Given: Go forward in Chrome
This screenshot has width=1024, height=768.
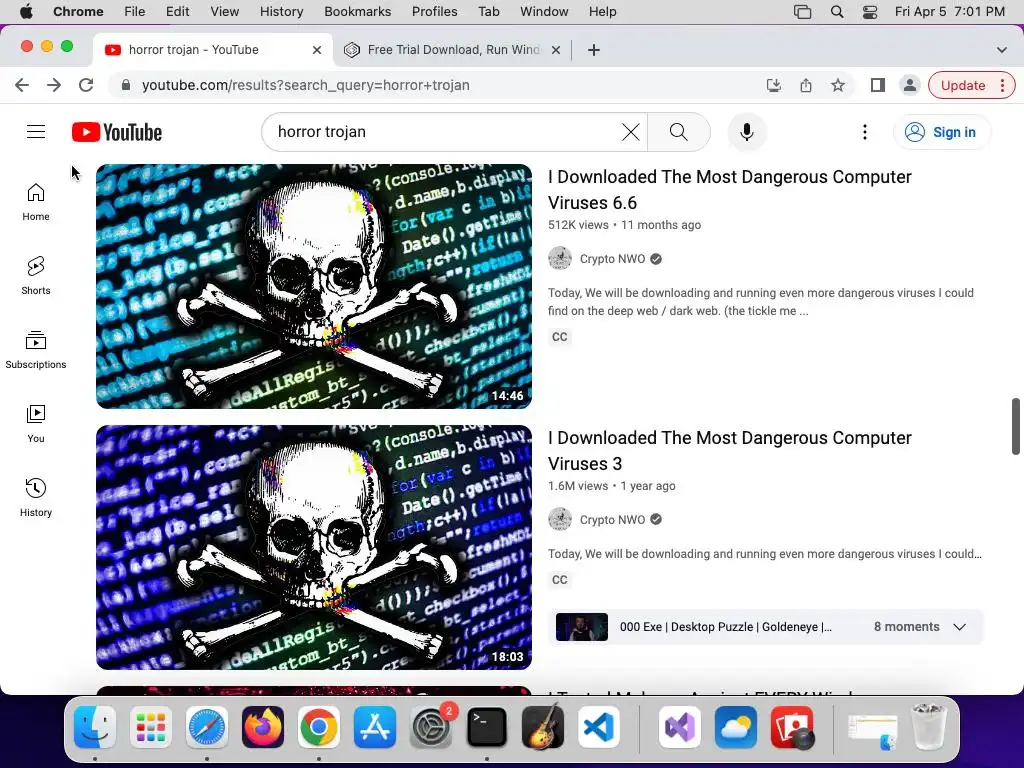Looking at the screenshot, I should (x=54, y=85).
